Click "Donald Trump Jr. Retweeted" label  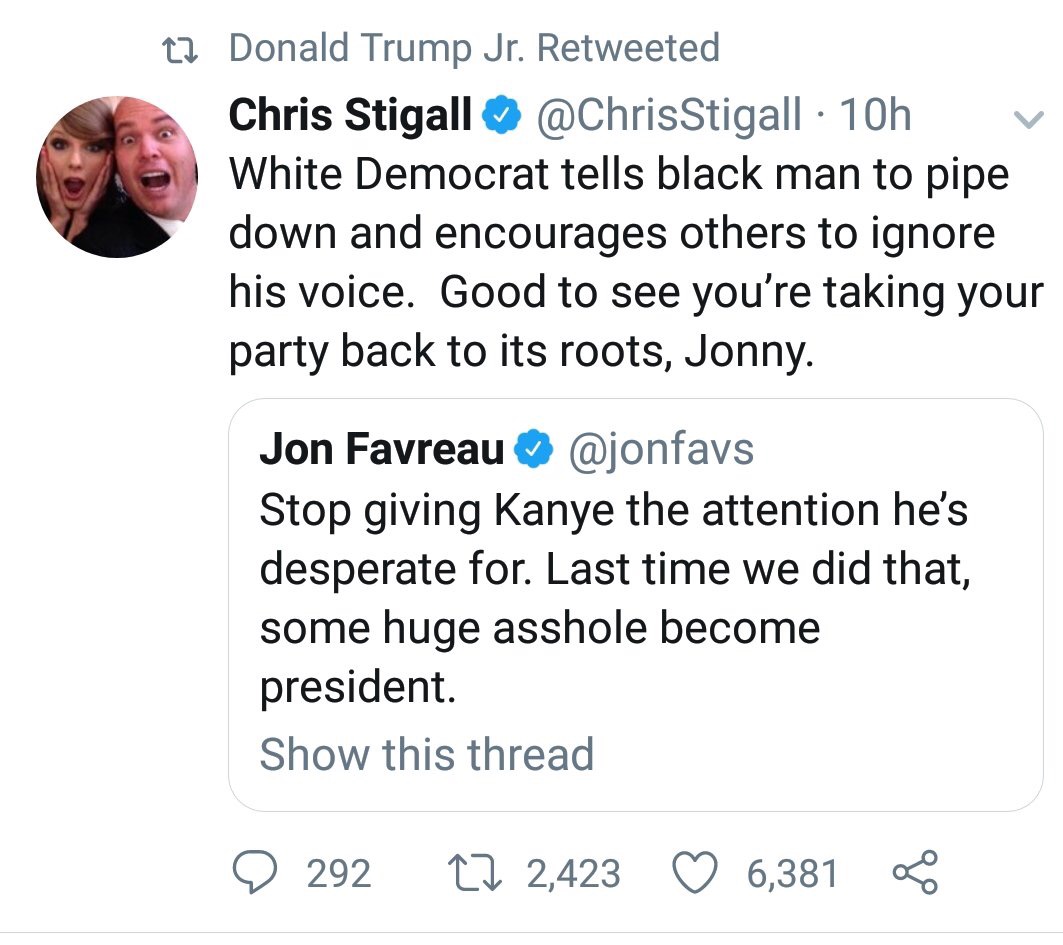tap(474, 48)
